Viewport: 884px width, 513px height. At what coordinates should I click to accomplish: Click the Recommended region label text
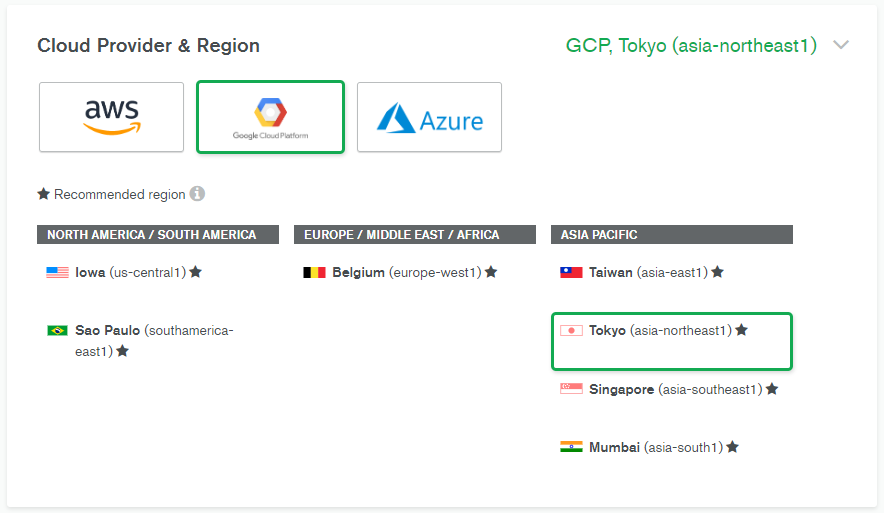(120, 194)
